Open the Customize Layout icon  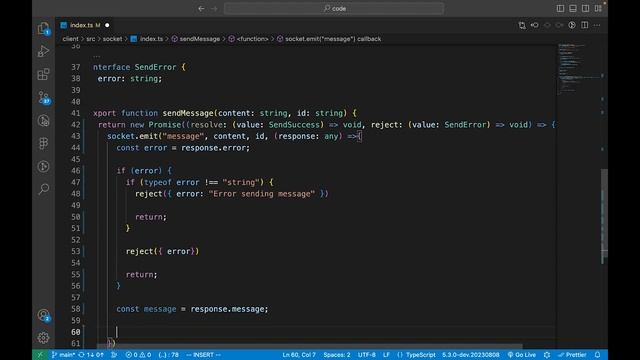(x=598, y=8)
